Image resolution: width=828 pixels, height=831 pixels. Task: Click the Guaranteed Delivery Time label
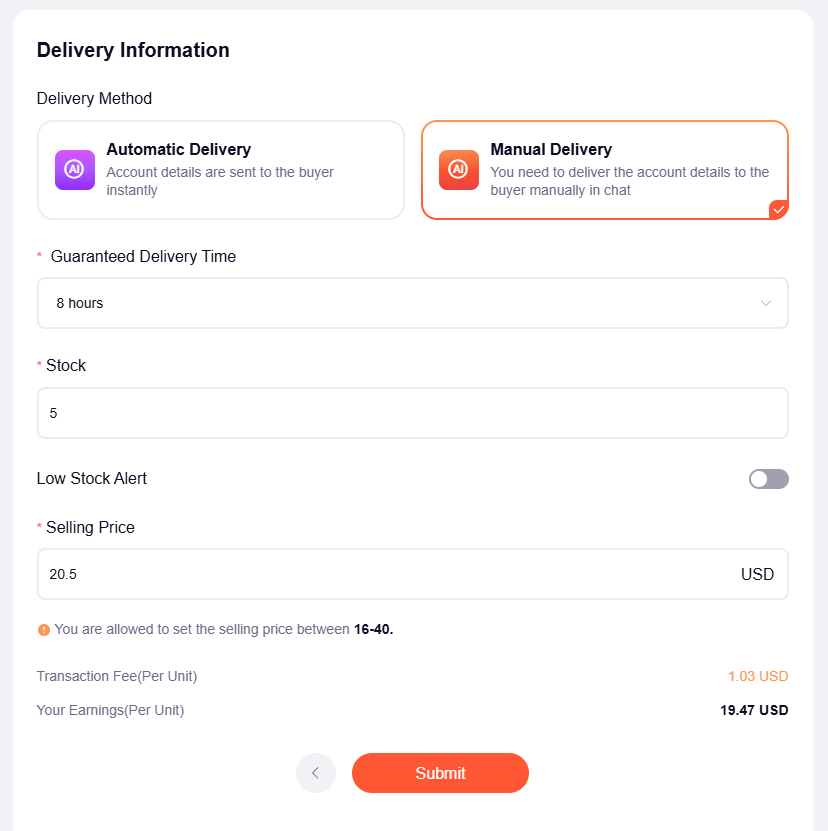click(x=143, y=257)
